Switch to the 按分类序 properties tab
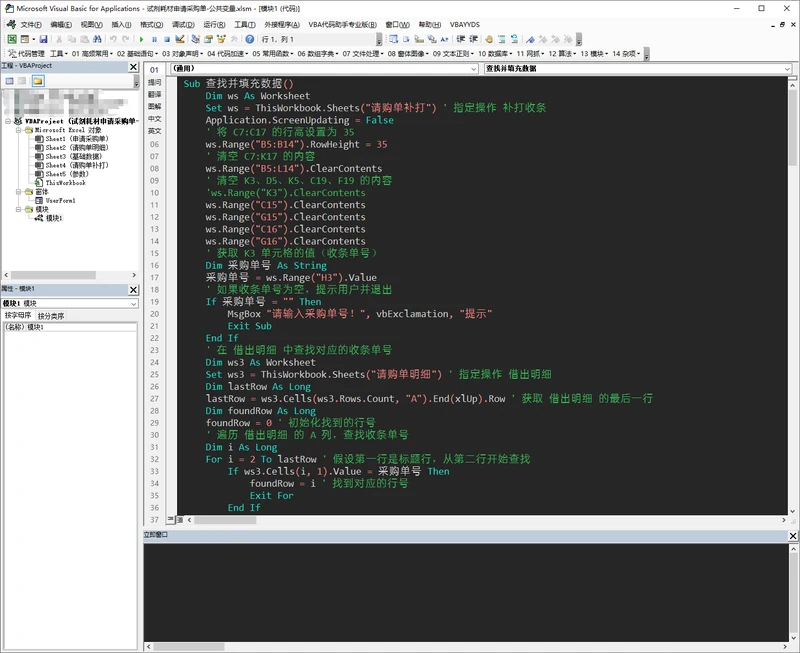 51,316
